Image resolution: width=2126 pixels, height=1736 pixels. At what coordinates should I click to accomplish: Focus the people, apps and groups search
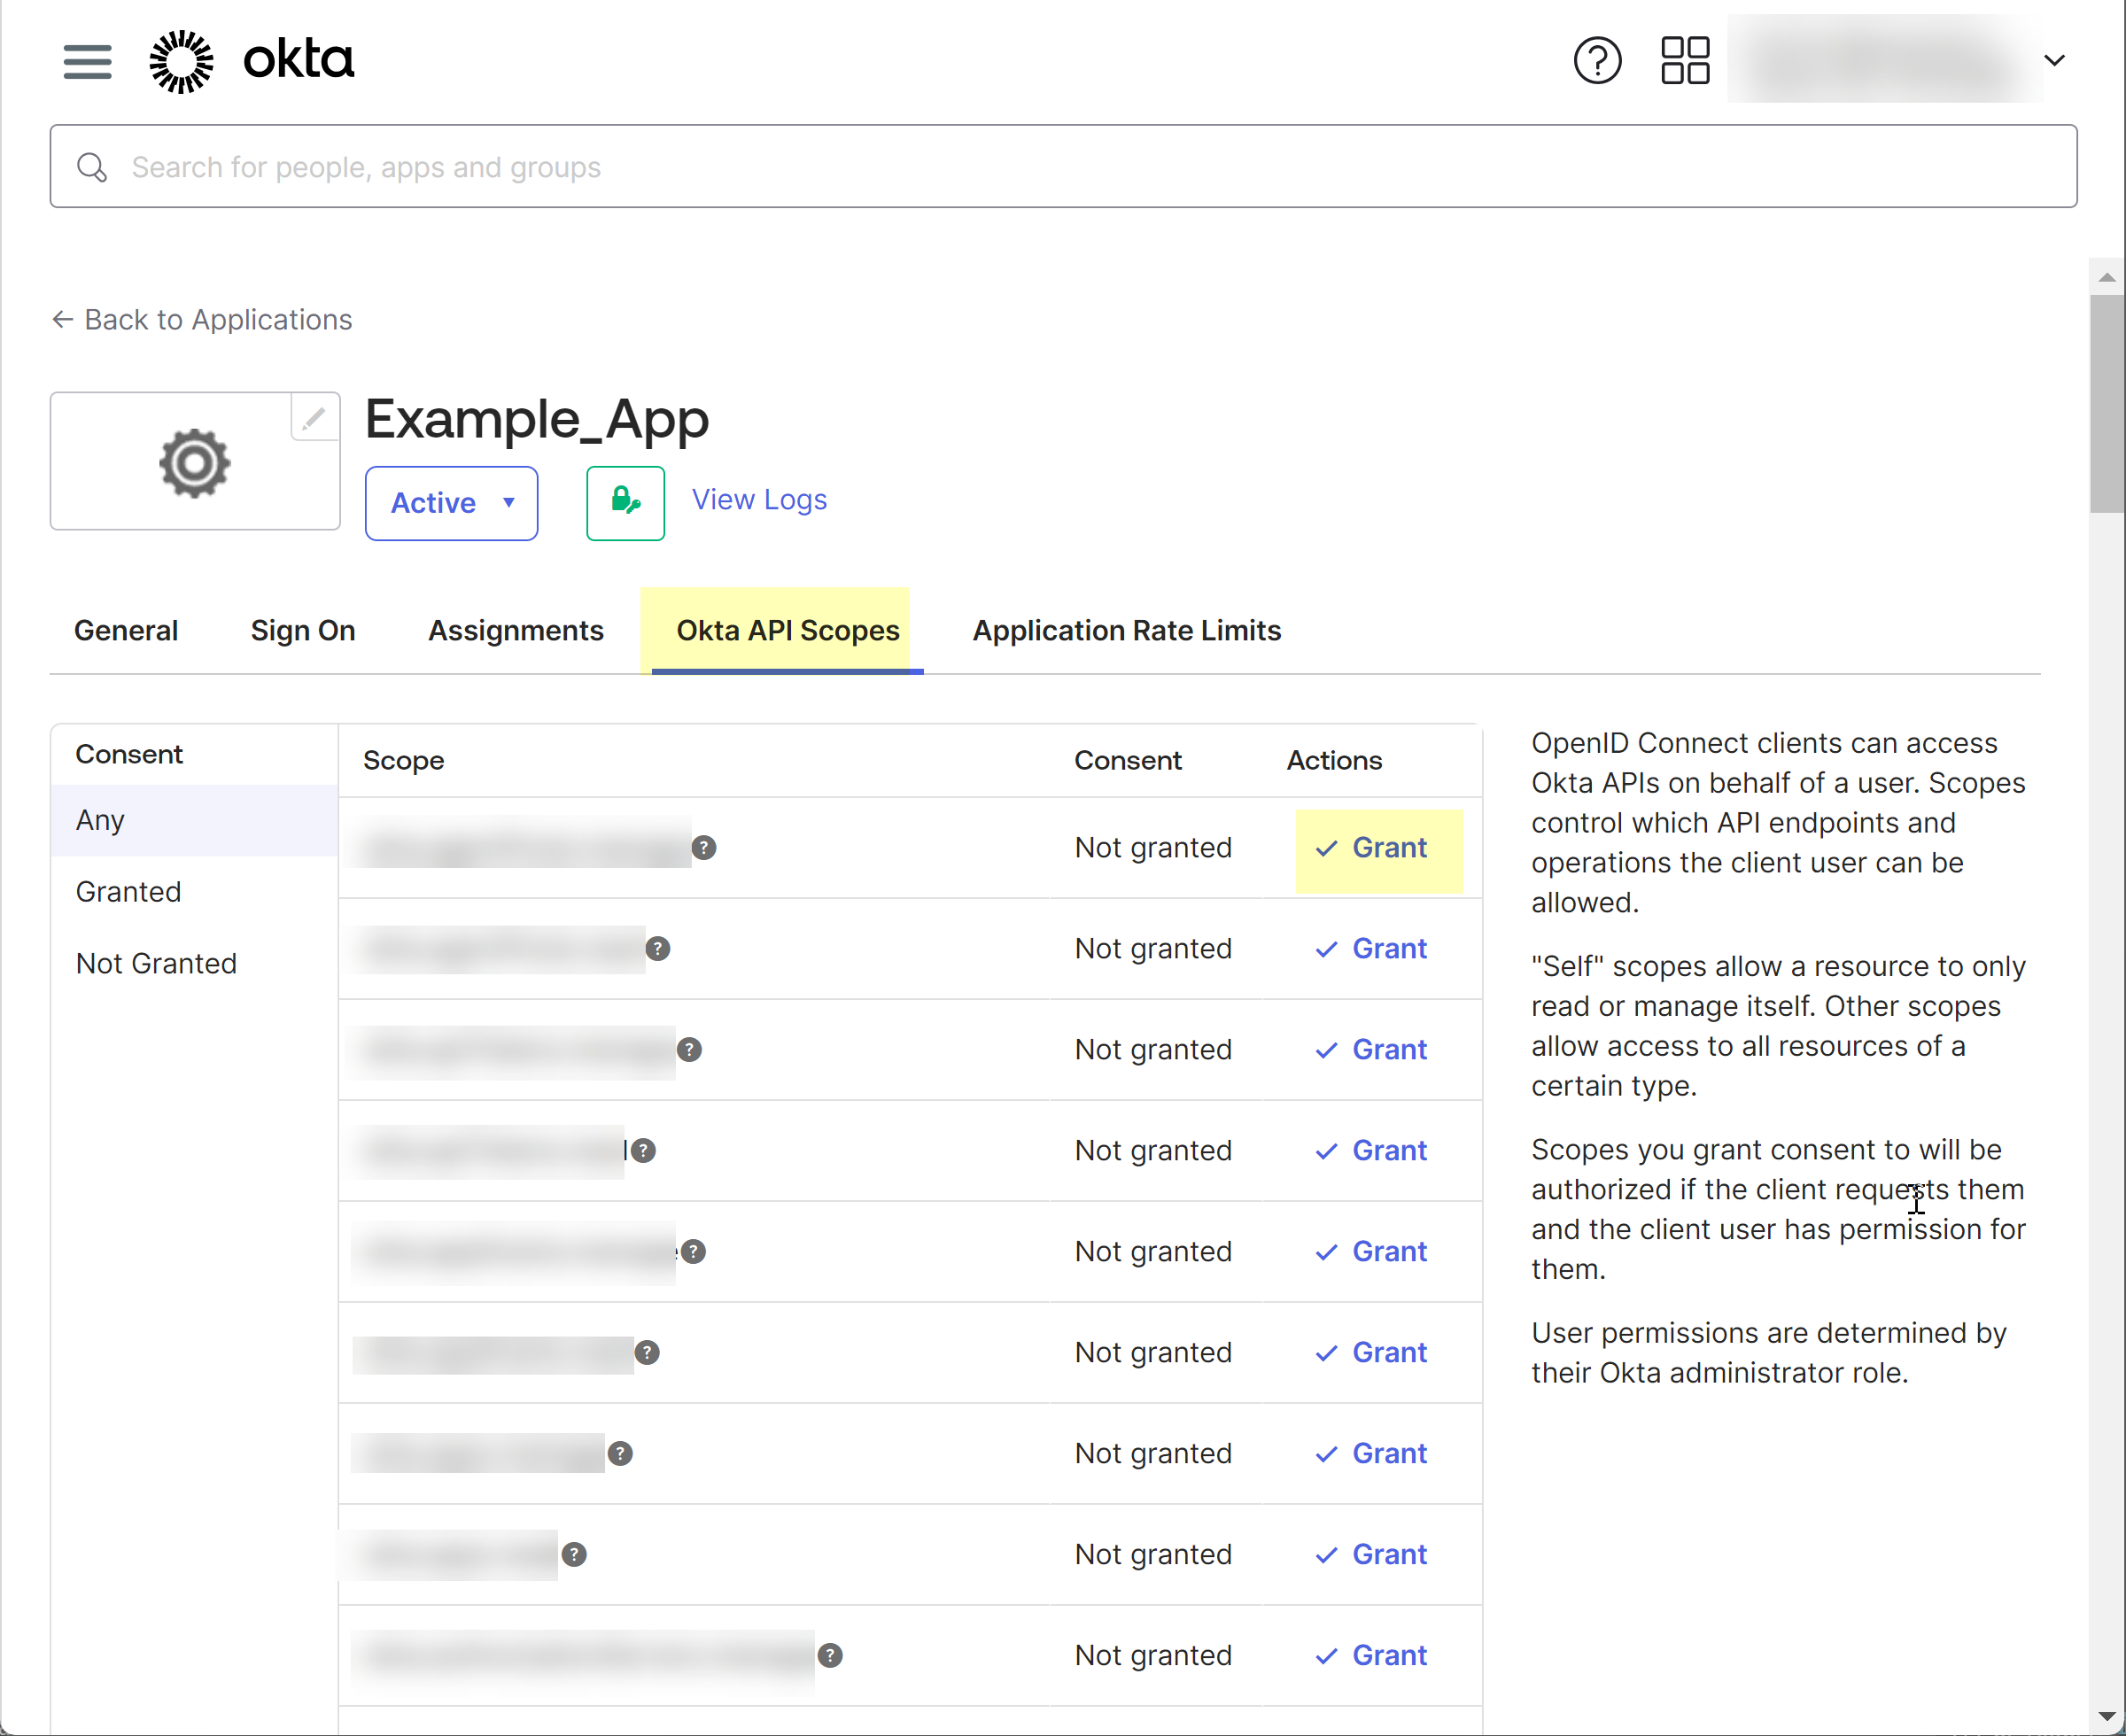pyautogui.click(x=1063, y=167)
